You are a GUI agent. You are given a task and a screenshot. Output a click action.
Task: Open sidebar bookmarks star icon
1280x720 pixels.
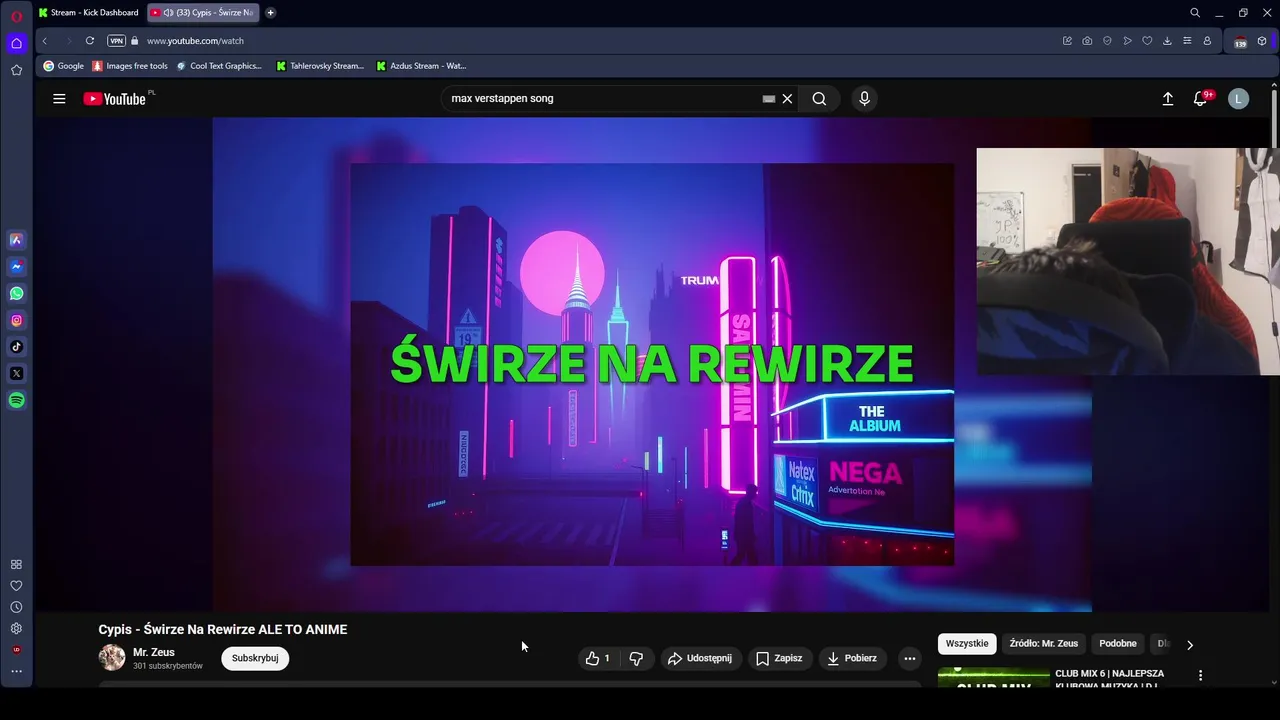pos(16,70)
